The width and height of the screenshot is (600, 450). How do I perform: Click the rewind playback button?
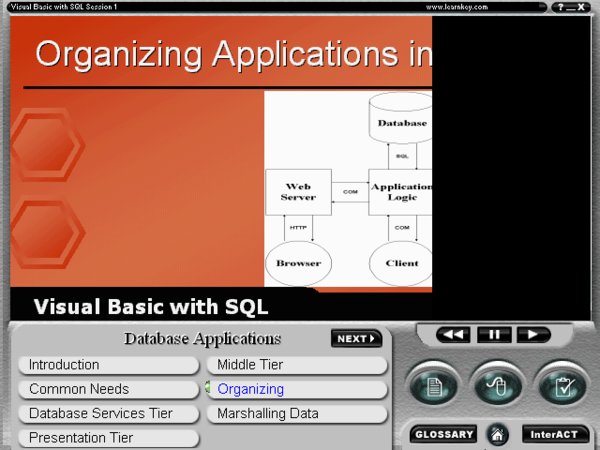[x=453, y=335]
